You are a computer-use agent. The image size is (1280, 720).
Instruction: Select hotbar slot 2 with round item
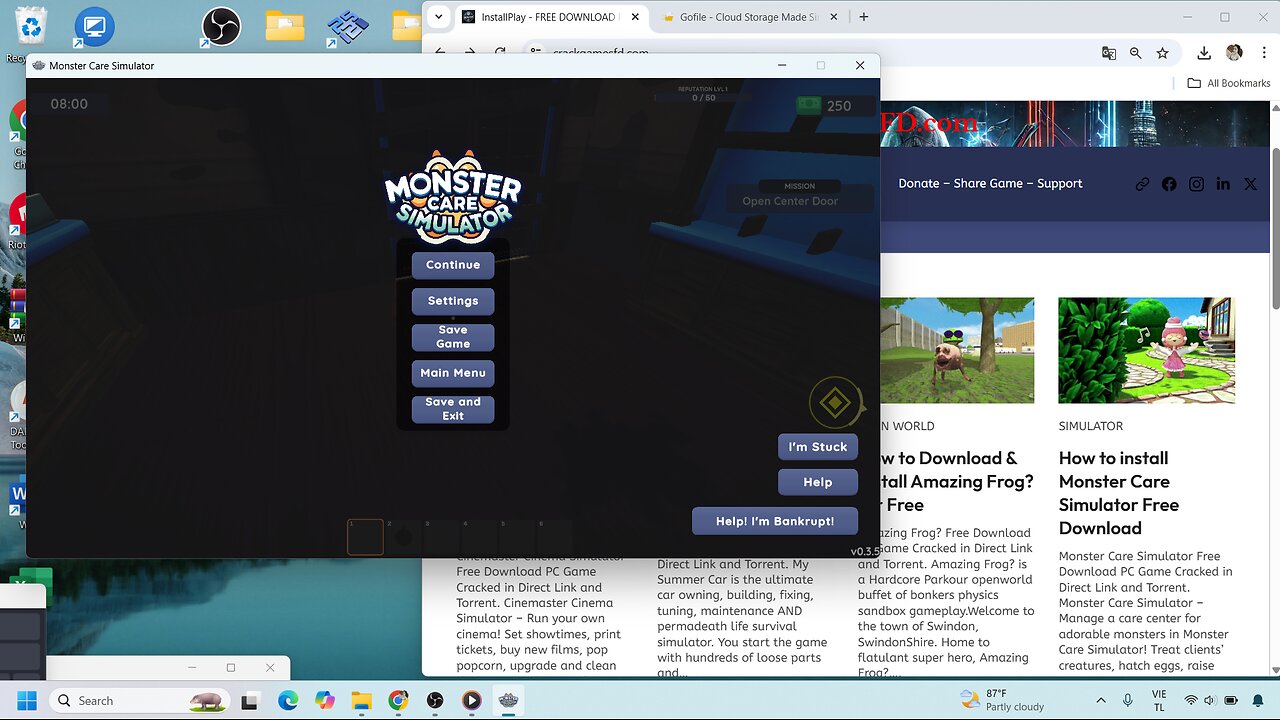[403, 537]
